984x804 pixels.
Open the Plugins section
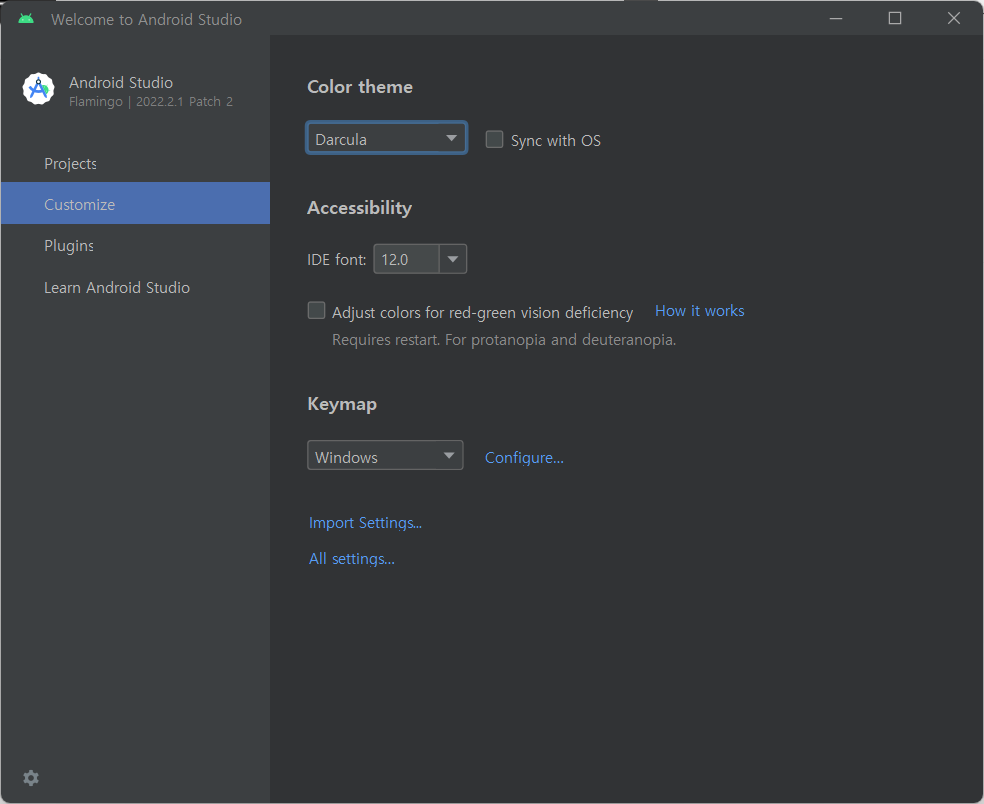point(136,246)
